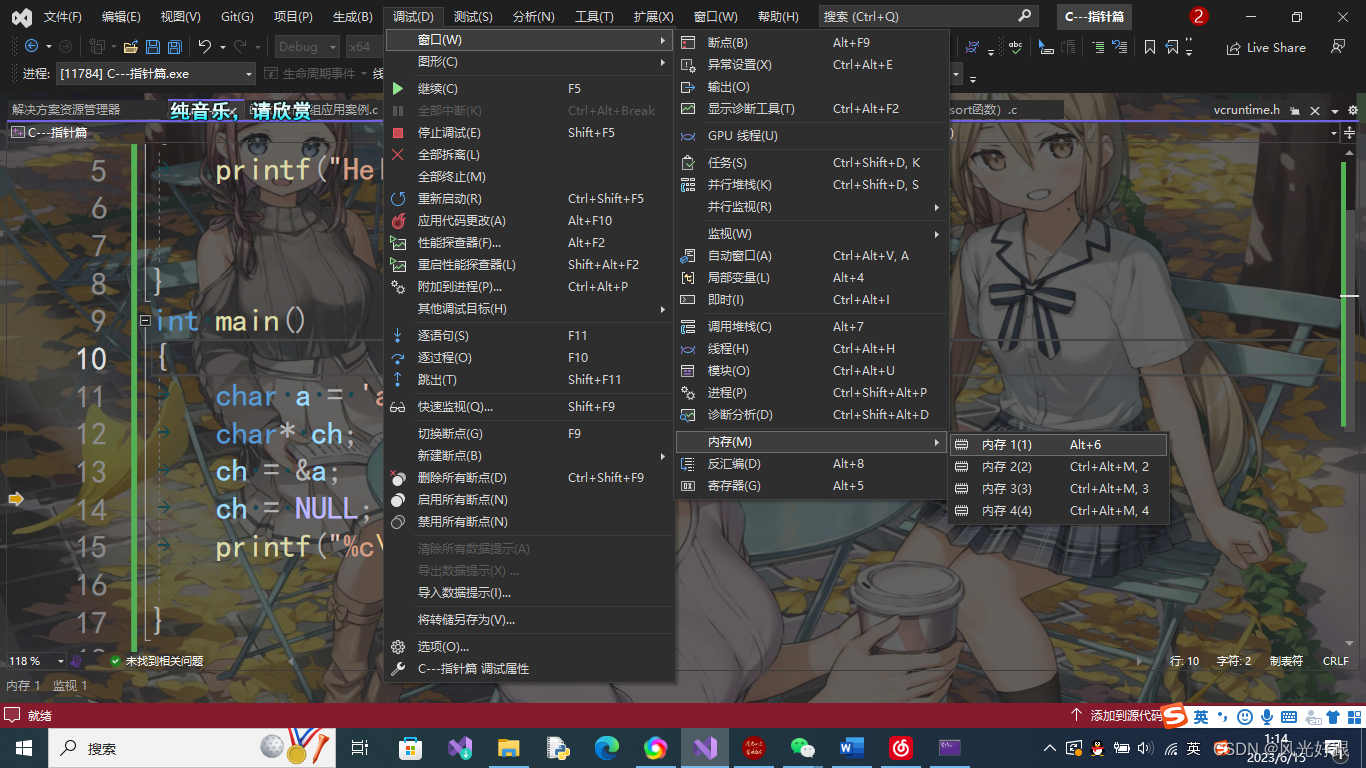Open the 工具(T) menu
Image resolution: width=1366 pixels, height=768 pixels.
click(x=594, y=17)
